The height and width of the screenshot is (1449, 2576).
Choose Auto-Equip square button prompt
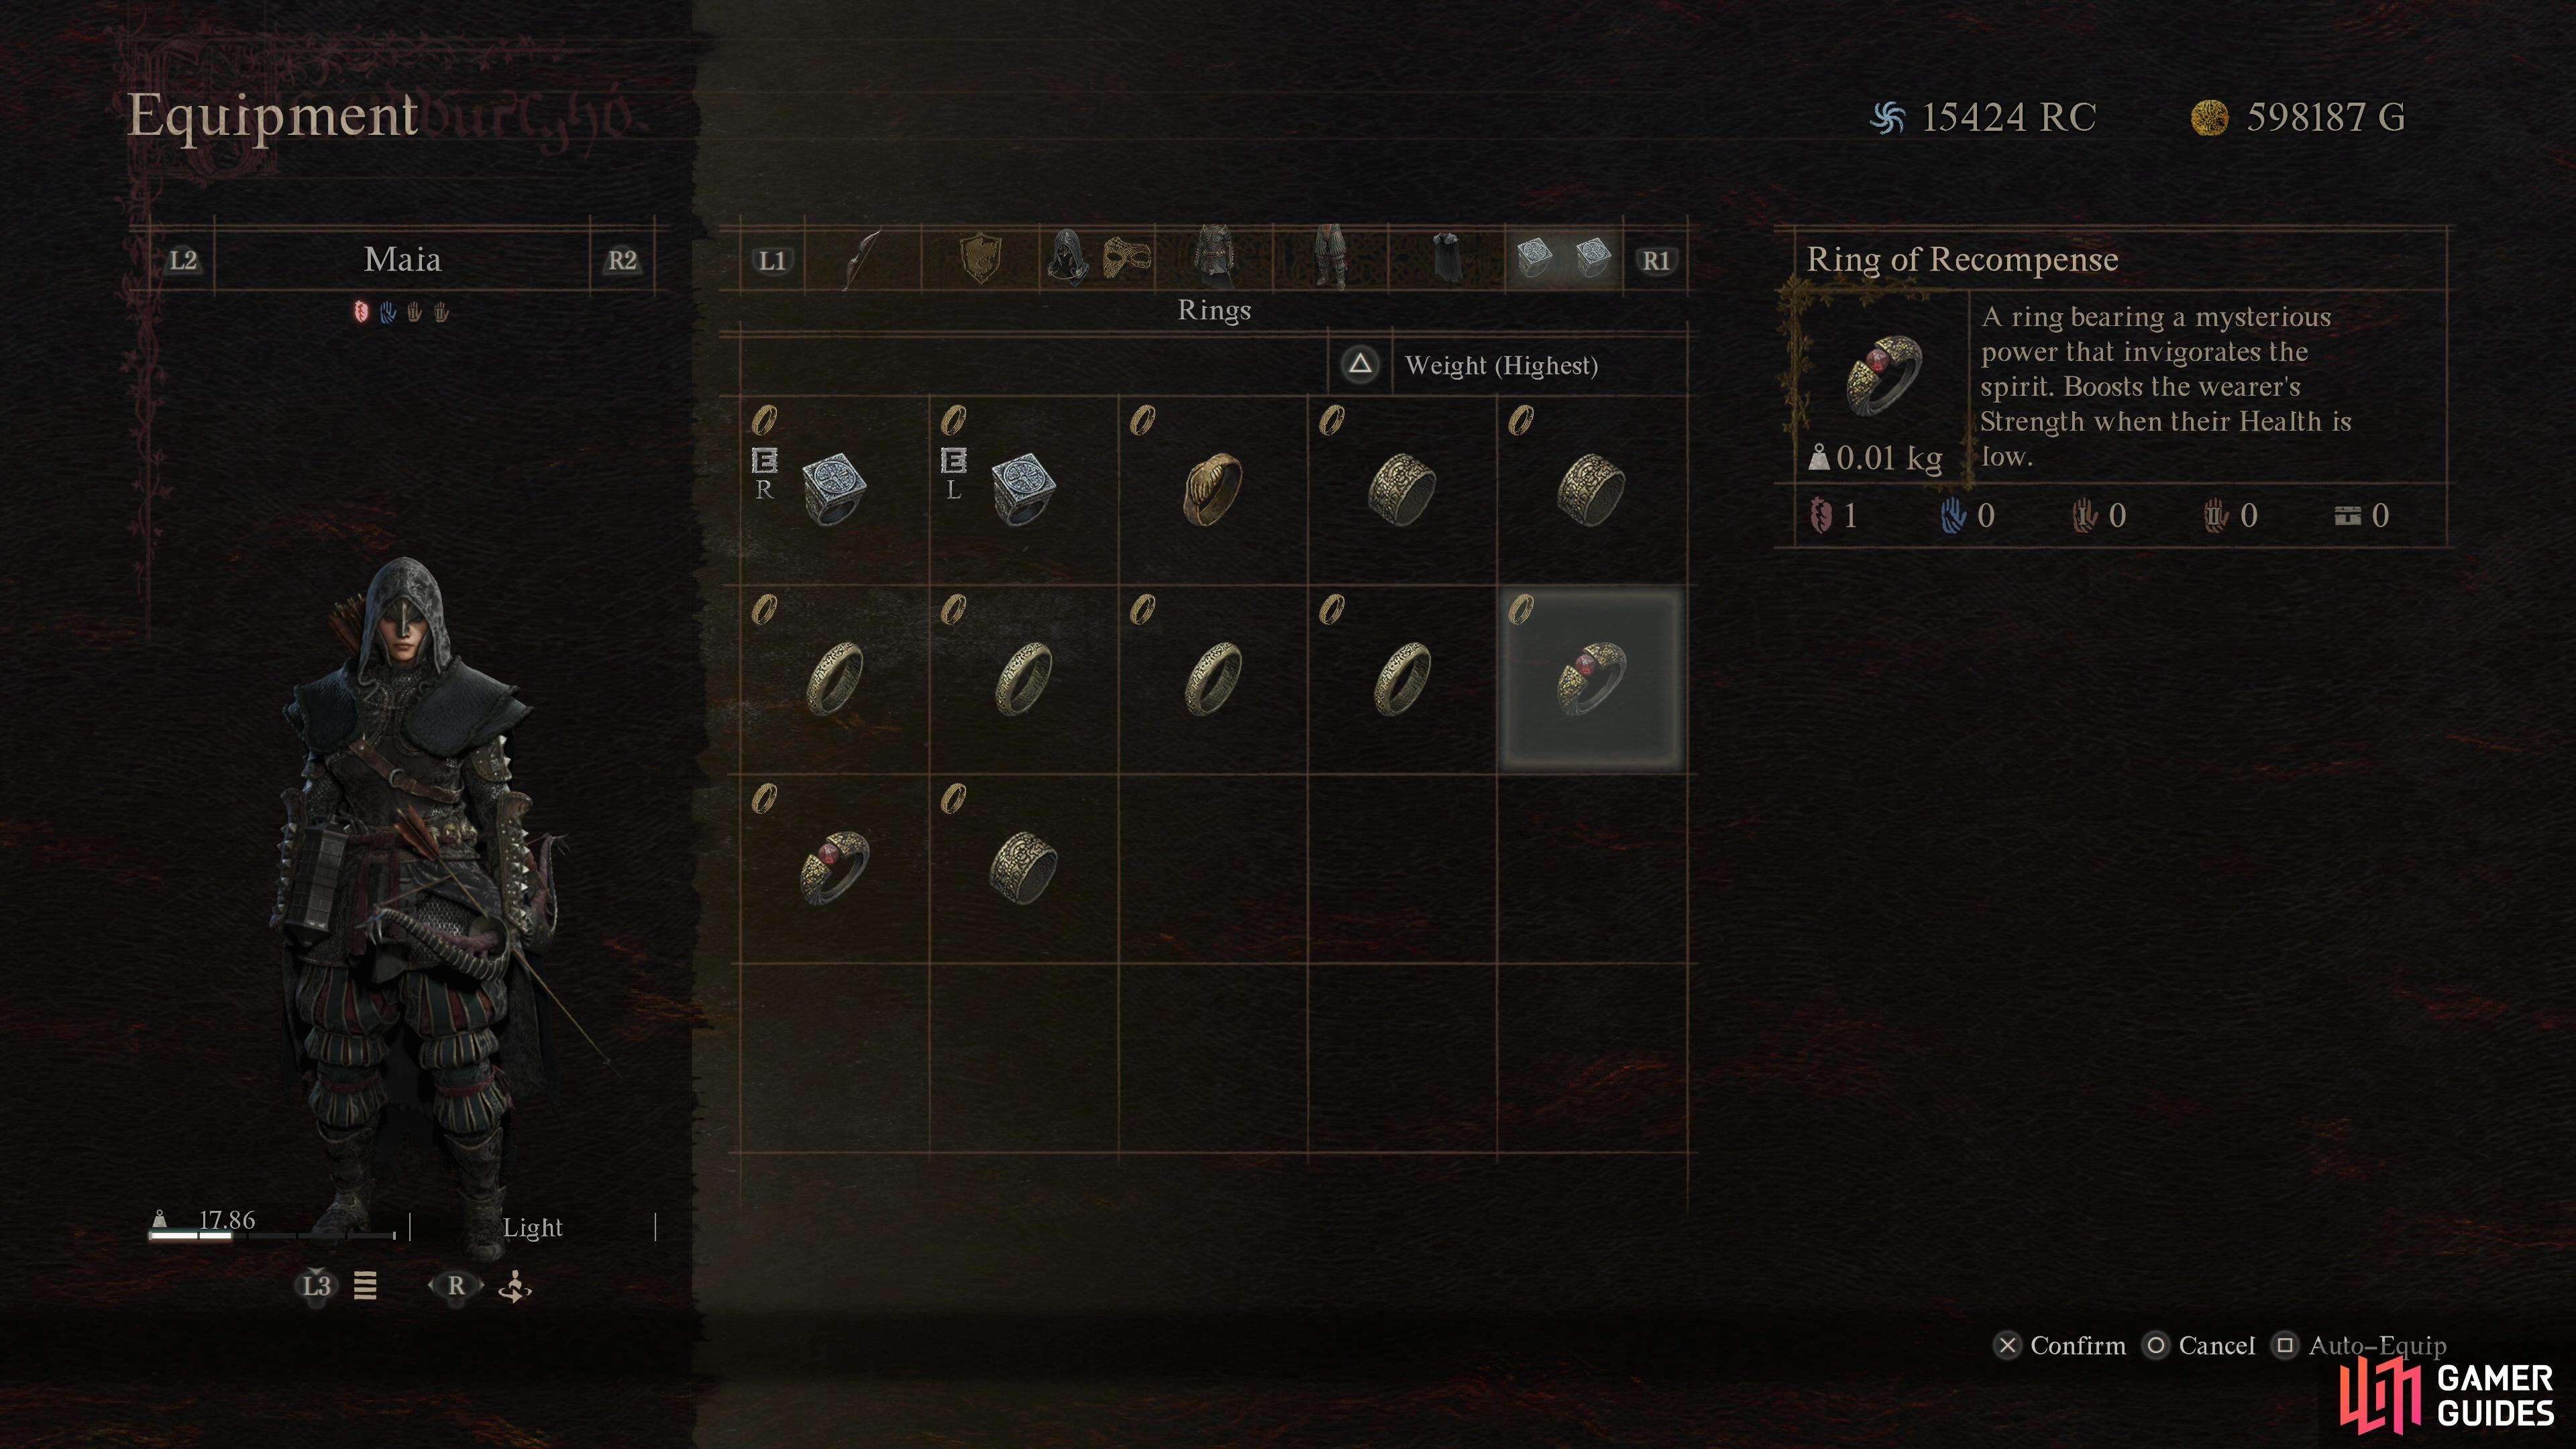pos(2360,1346)
